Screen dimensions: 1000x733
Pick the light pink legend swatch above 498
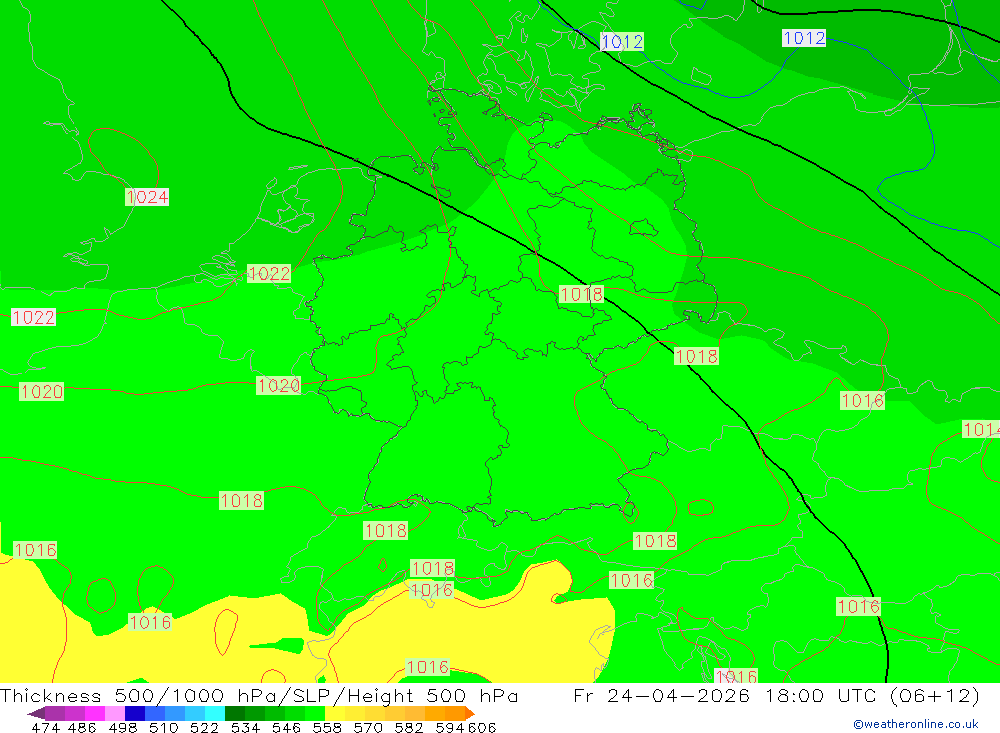pos(115,713)
